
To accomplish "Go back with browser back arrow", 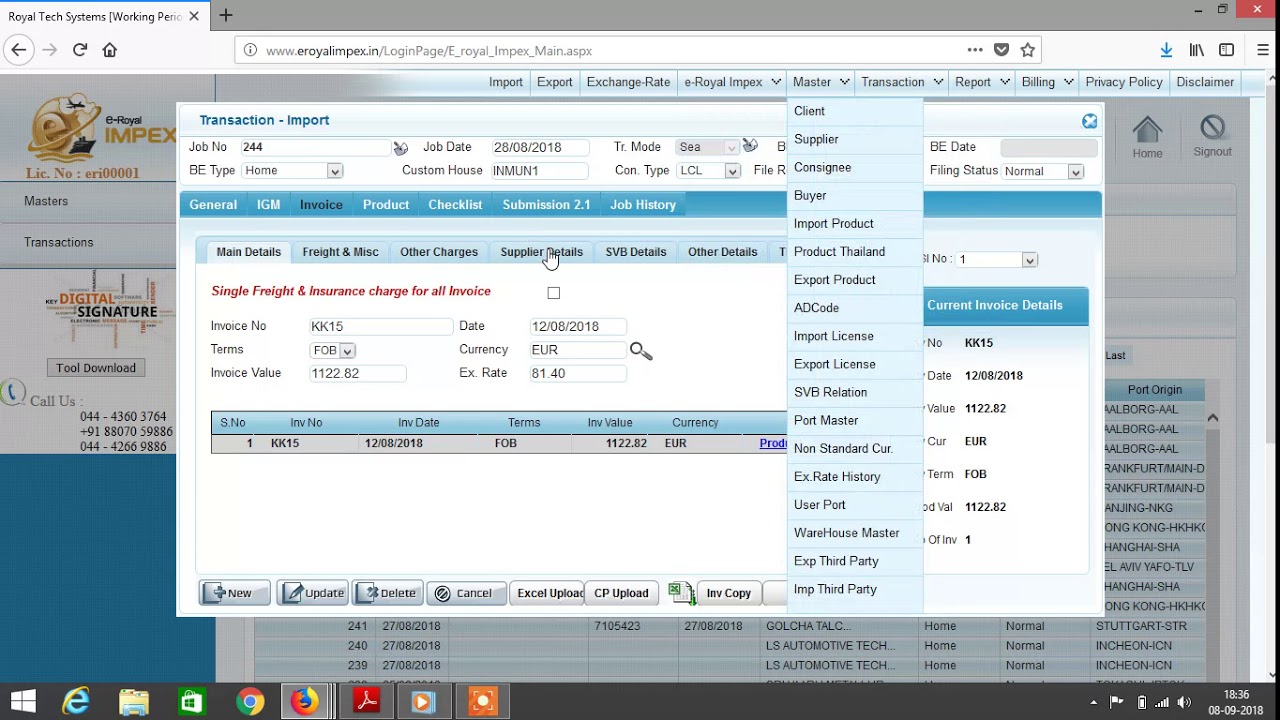I will (18, 50).
